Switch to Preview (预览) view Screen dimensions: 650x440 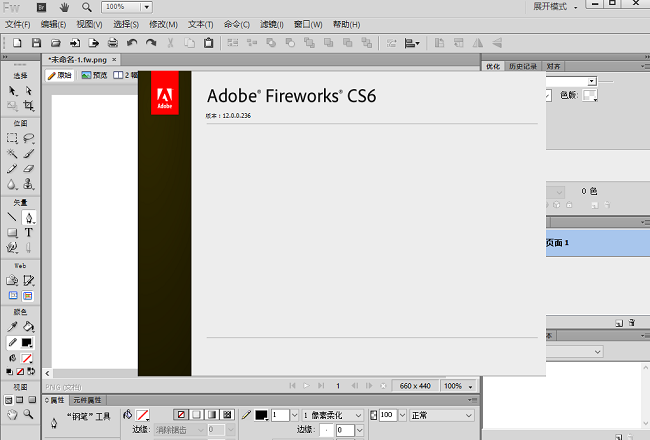point(94,75)
